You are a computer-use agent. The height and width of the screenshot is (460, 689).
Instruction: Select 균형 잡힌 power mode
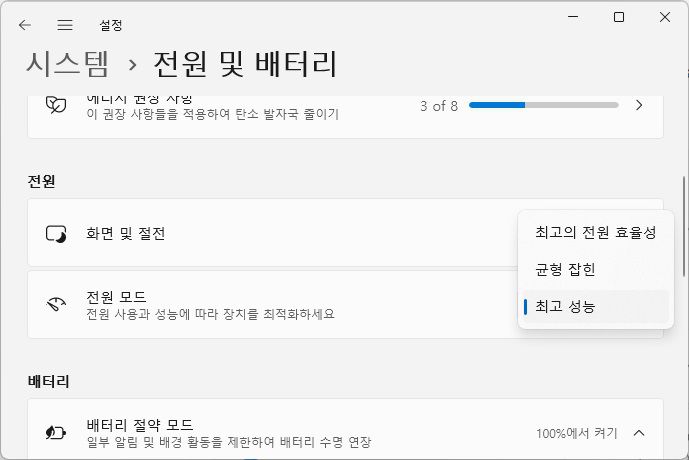pyautogui.click(x=595, y=269)
